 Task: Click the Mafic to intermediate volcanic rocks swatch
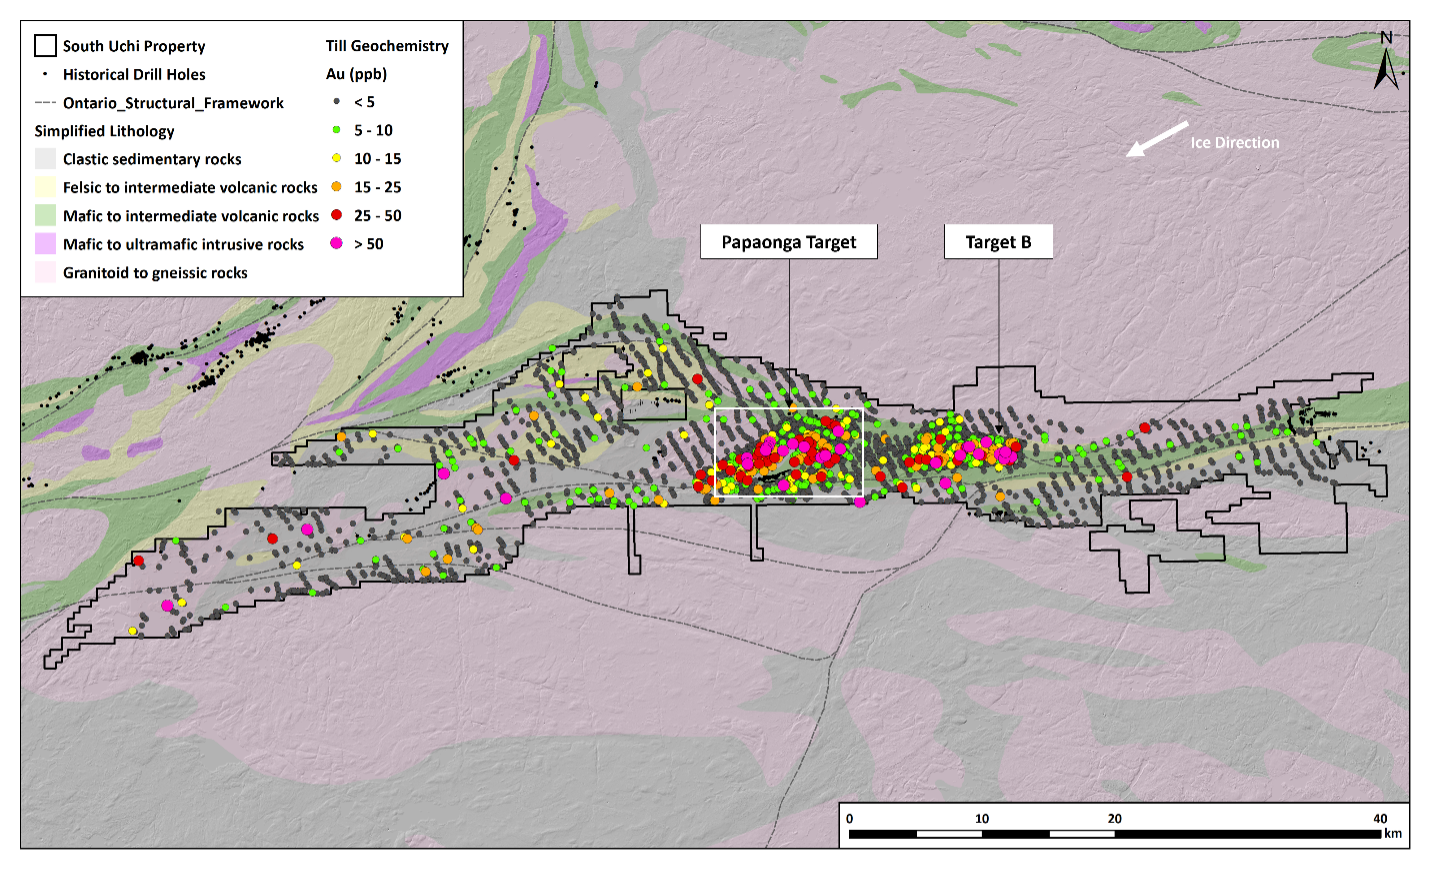[45, 215]
